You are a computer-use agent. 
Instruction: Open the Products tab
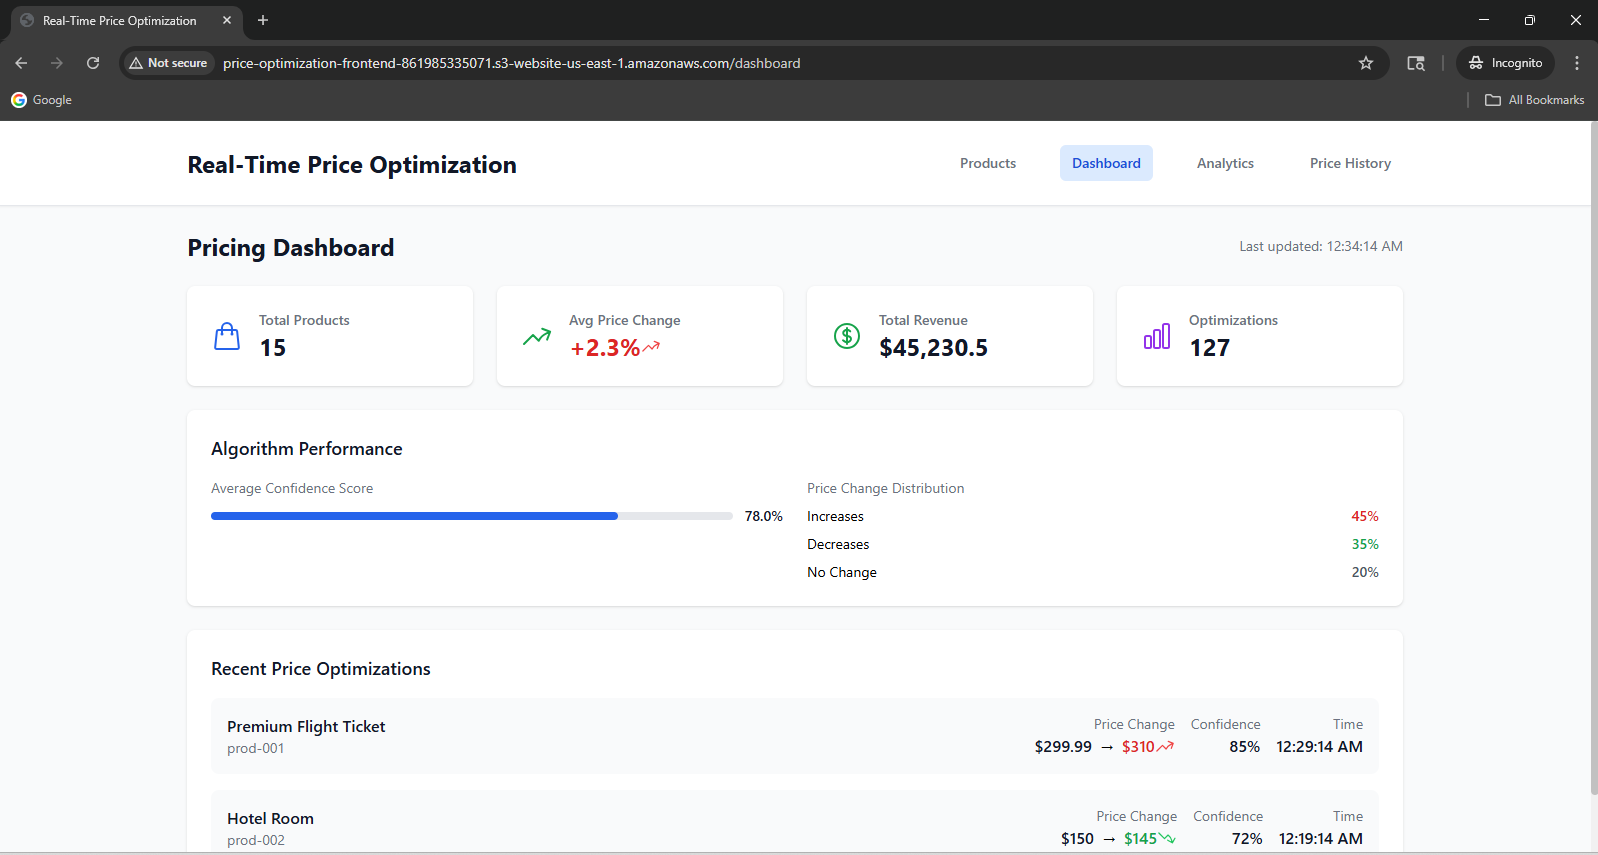click(x=988, y=163)
